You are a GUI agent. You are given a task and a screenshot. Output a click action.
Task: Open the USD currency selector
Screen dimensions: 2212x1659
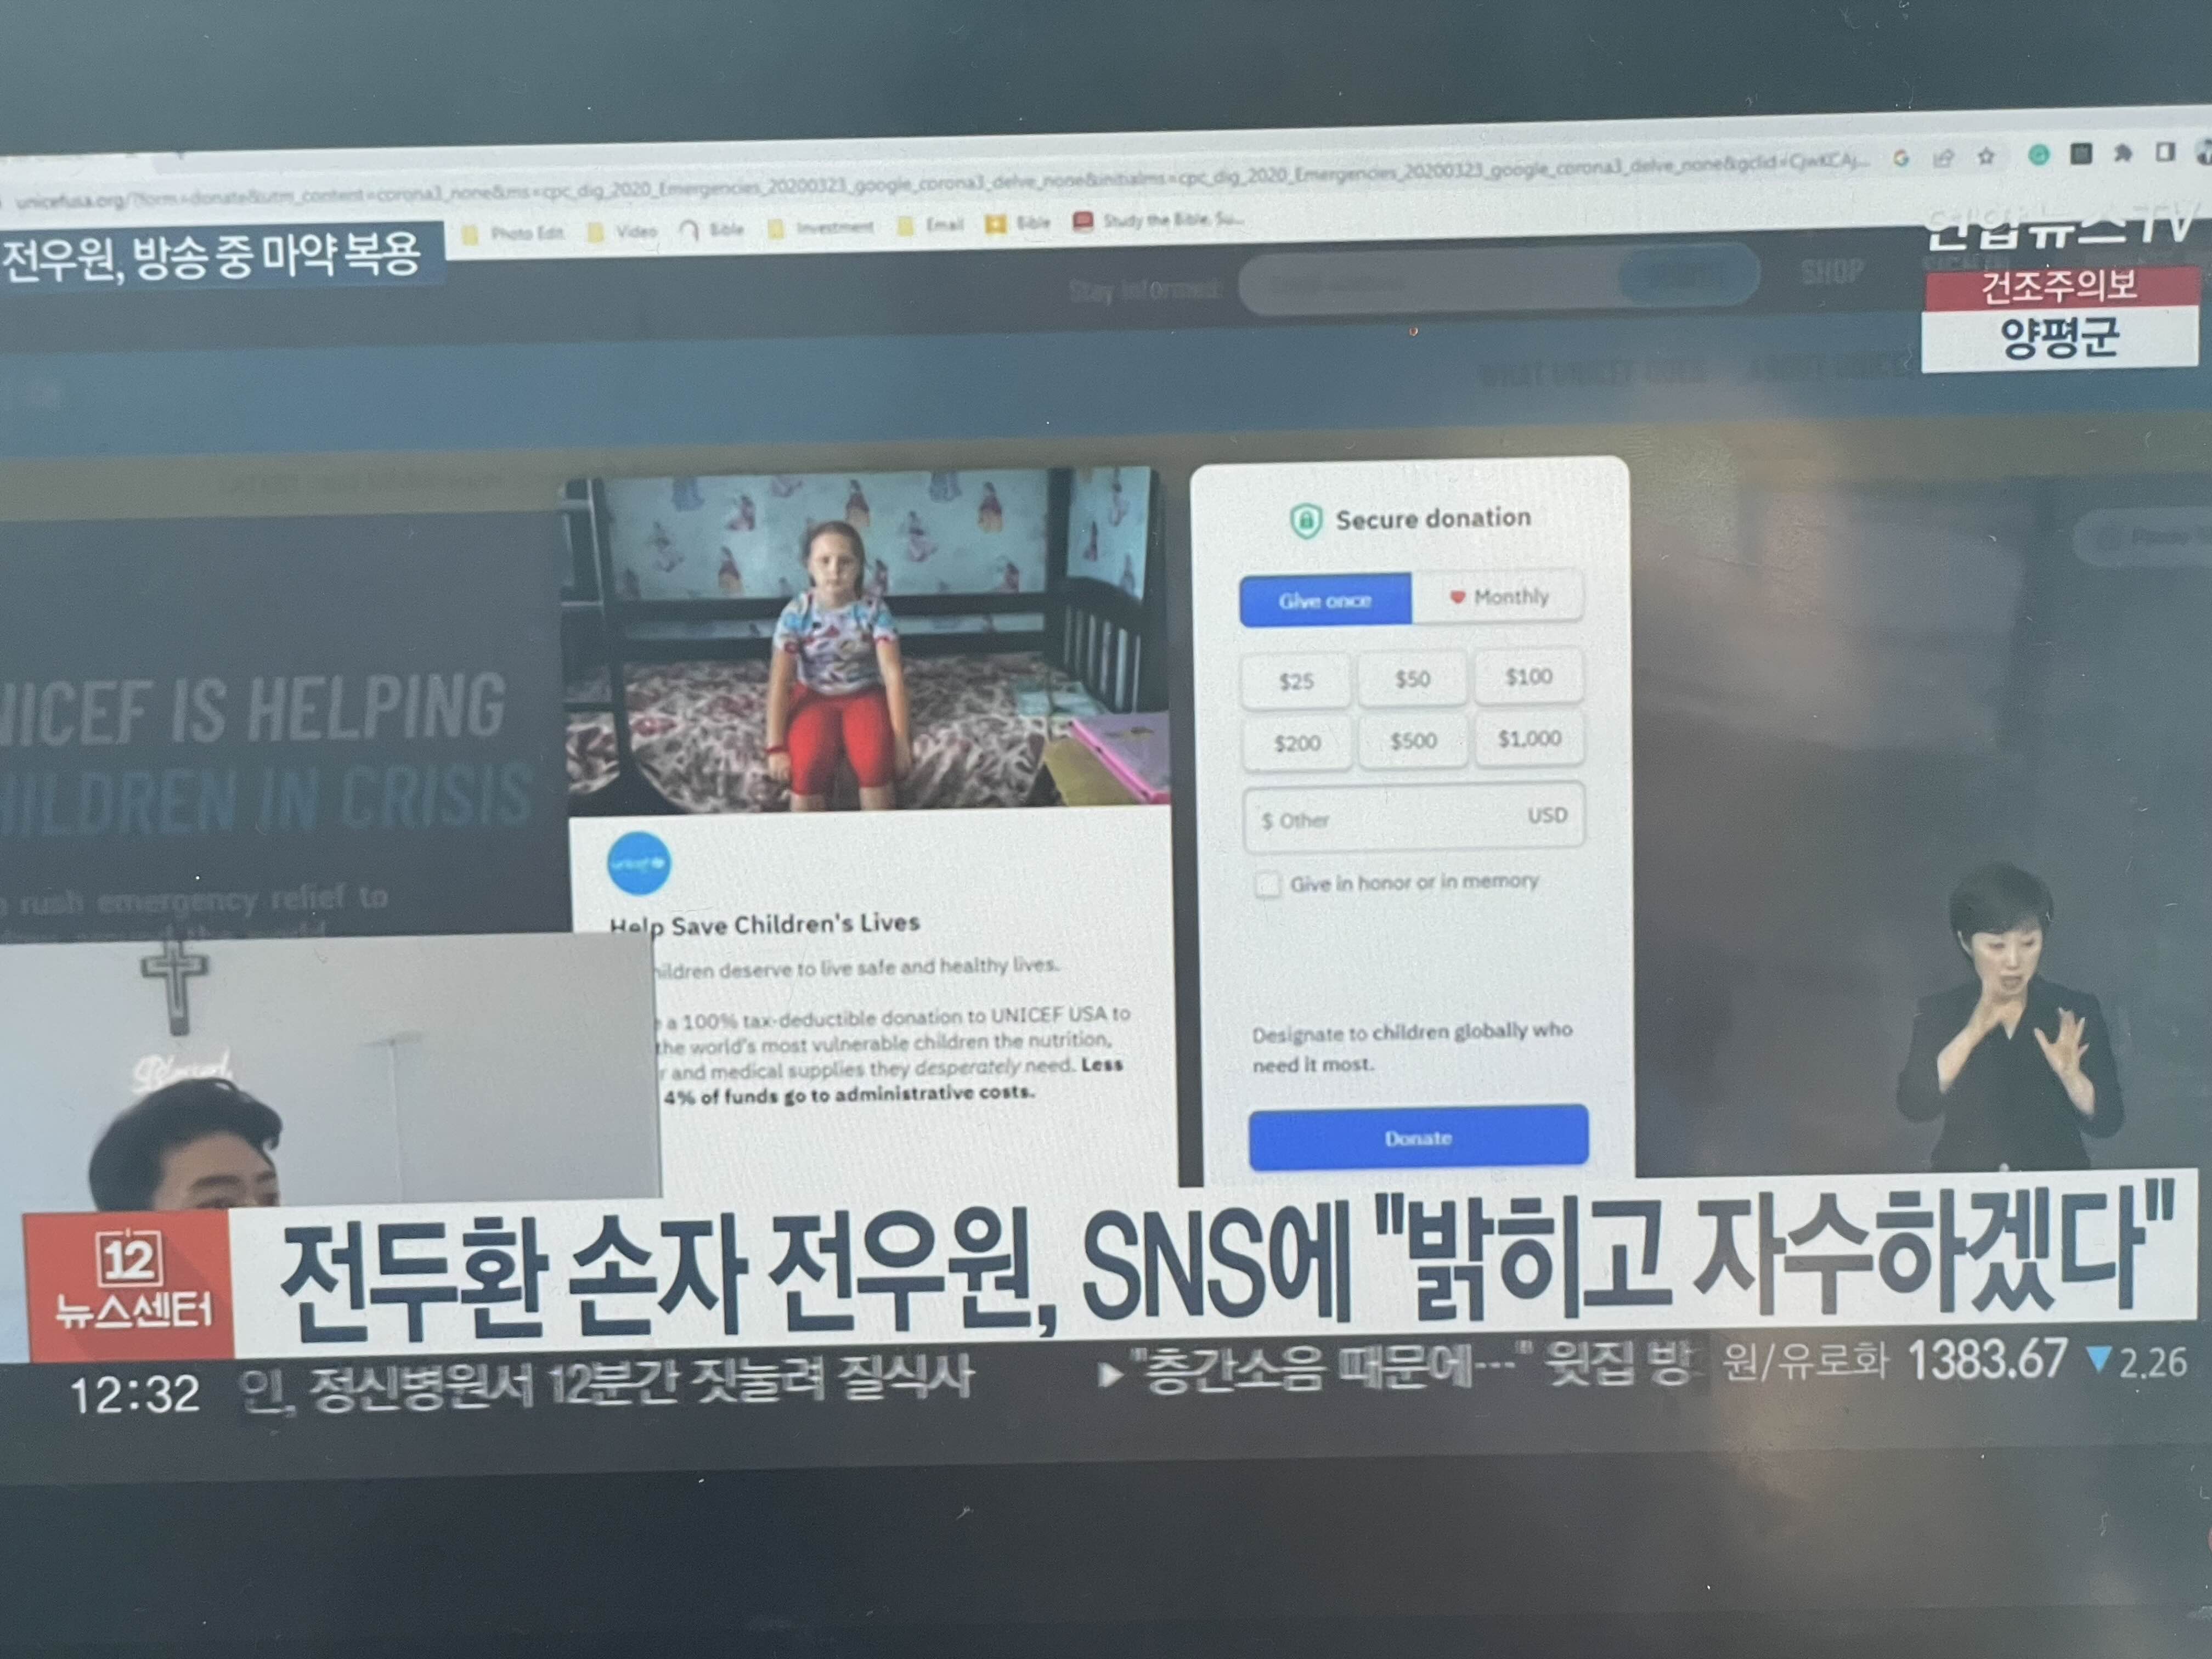coord(1547,815)
